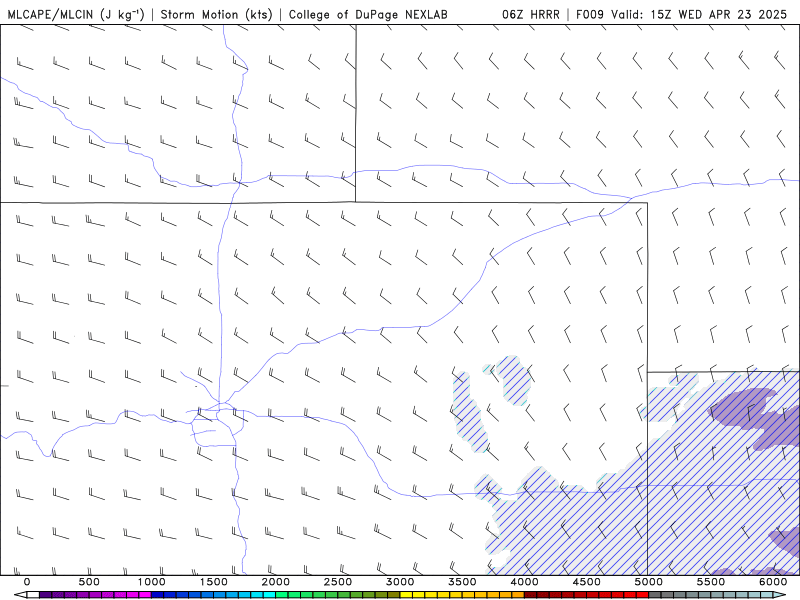
Task: Click the olive swatch just before 3000
Action: pyautogui.click(x=394, y=594)
